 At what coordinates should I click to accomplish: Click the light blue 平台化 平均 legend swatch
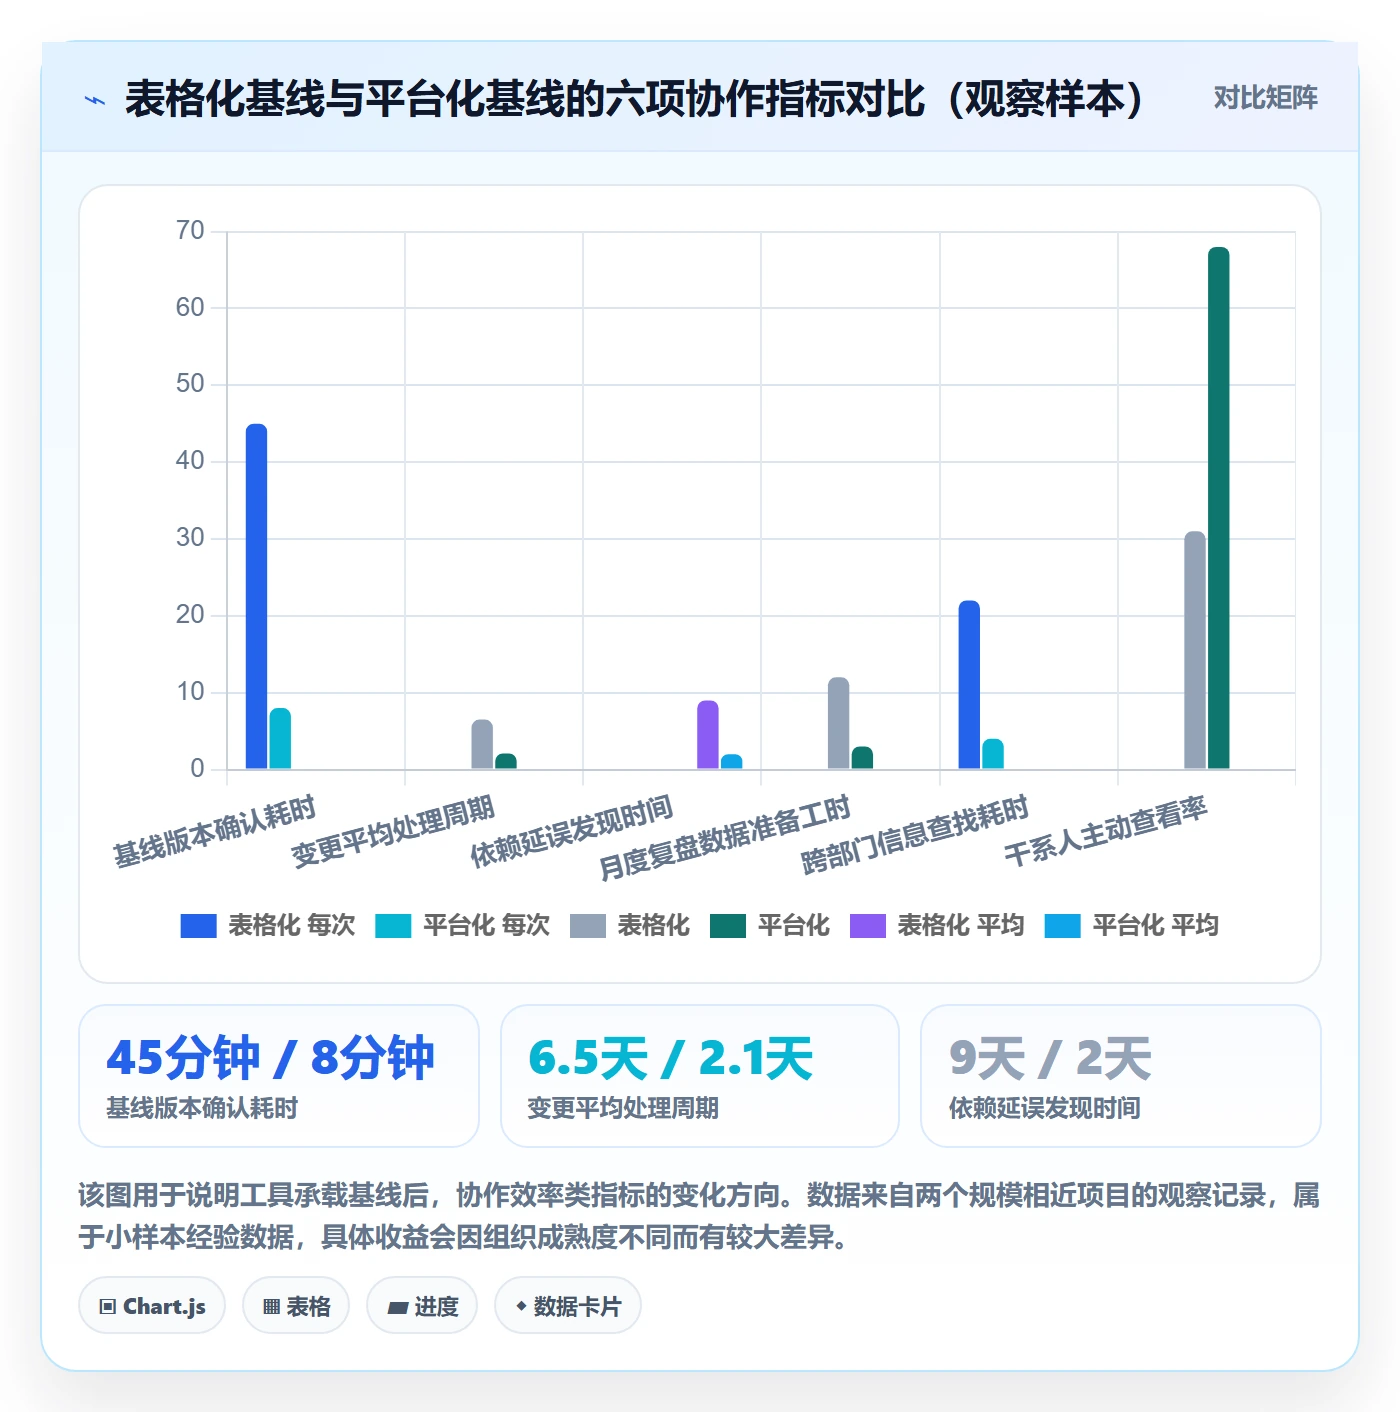(x=1062, y=926)
